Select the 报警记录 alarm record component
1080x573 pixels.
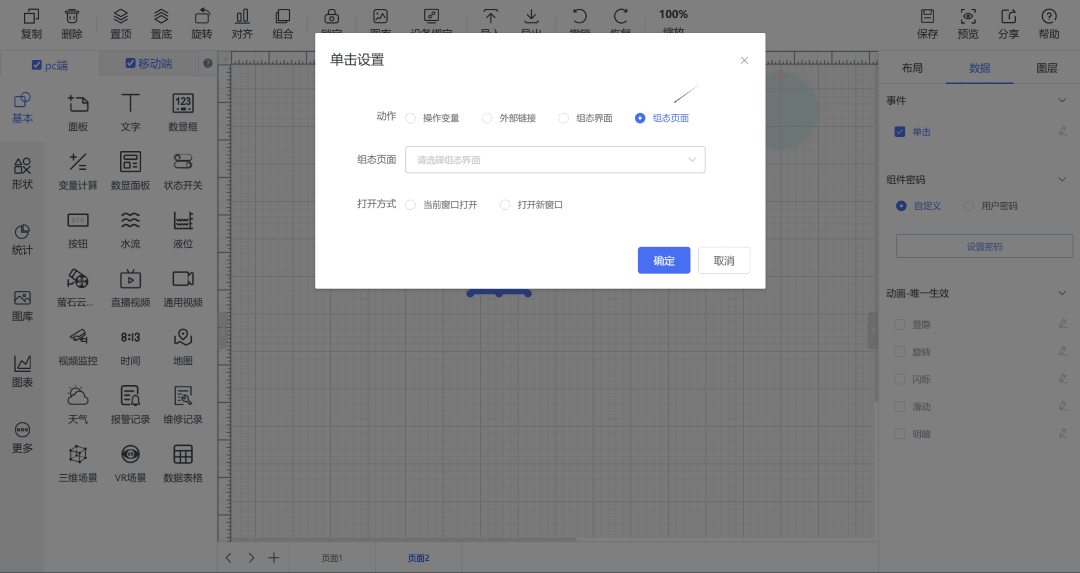pyautogui.click(x=130, y=405)
